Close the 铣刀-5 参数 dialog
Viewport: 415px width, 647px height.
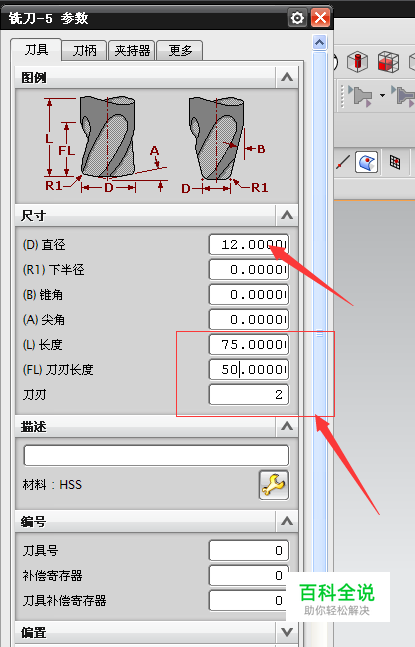coord(321,18)
